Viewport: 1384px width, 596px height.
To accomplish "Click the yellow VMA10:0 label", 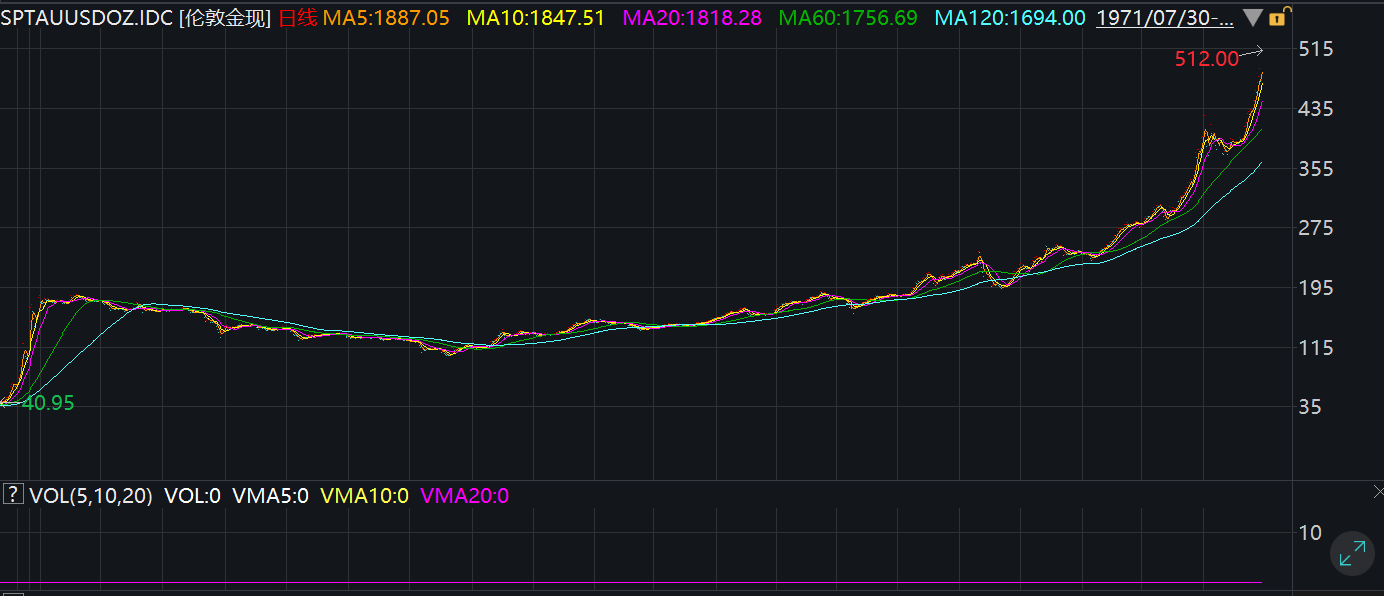I will (x=364, y=495).
